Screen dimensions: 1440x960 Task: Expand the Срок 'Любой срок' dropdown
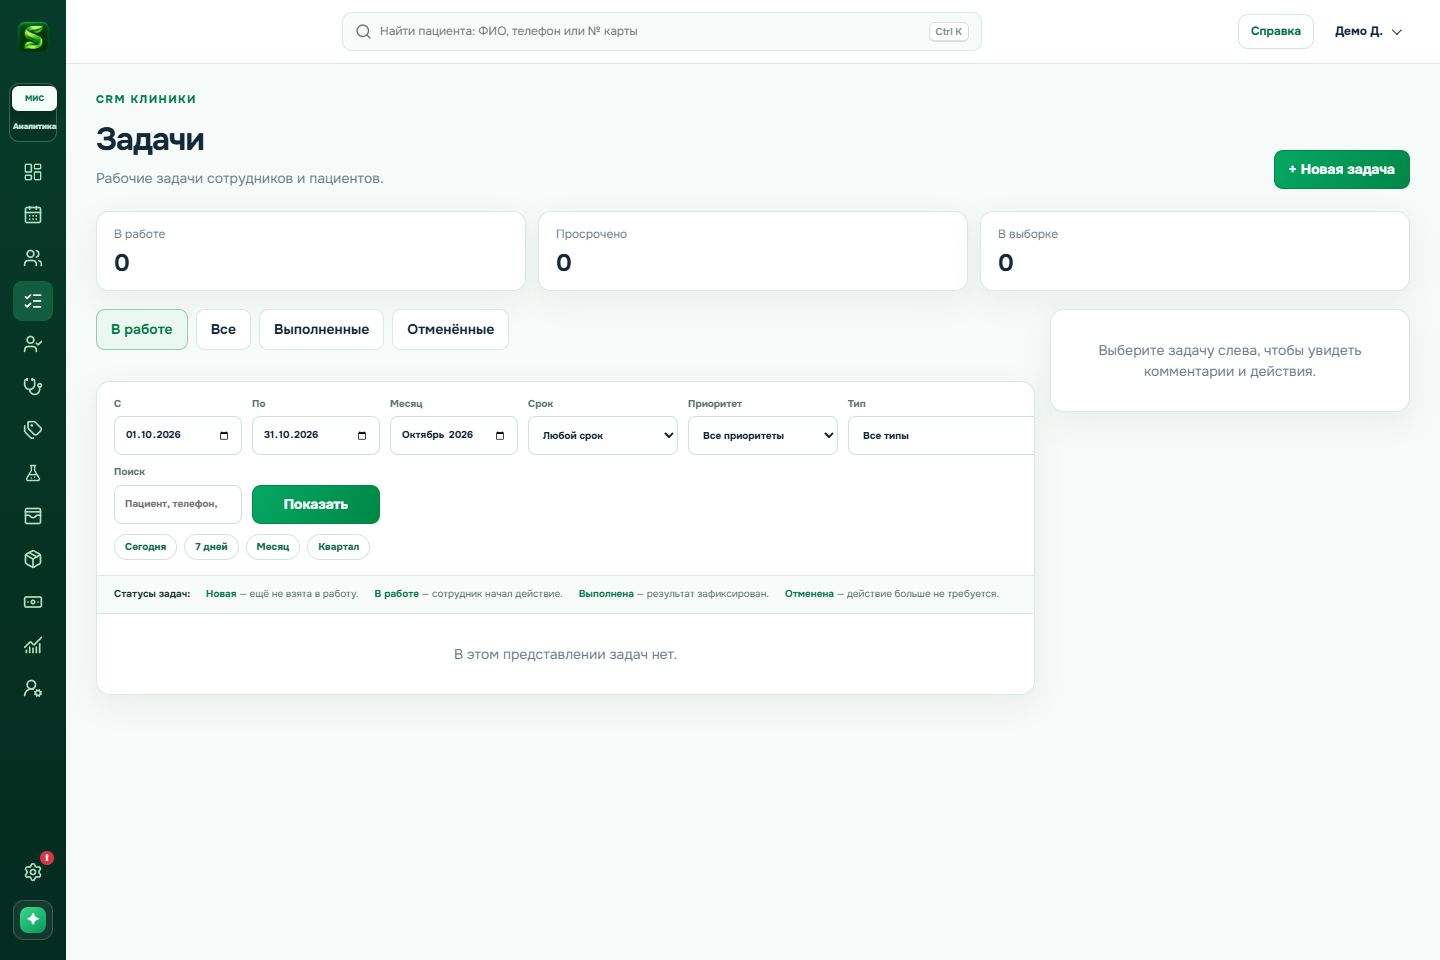point(603,436)
